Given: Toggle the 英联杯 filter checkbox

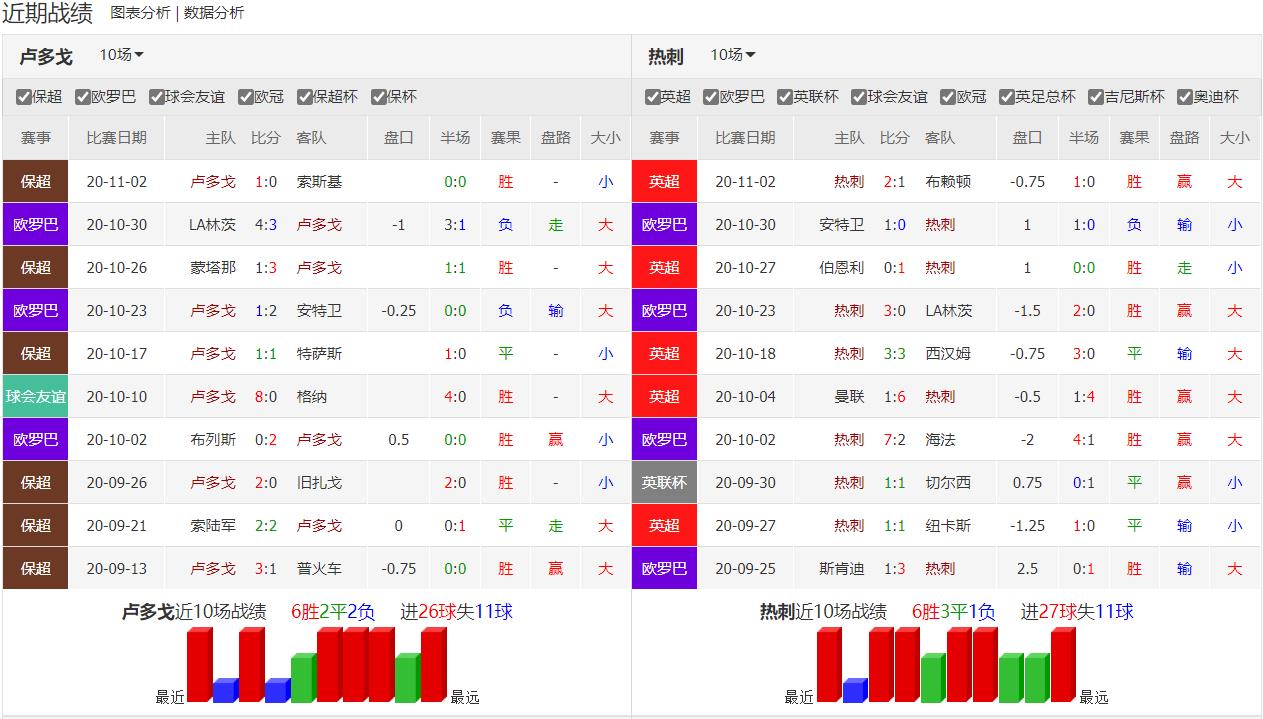Looking at the screenshot, I should (785, 97).
